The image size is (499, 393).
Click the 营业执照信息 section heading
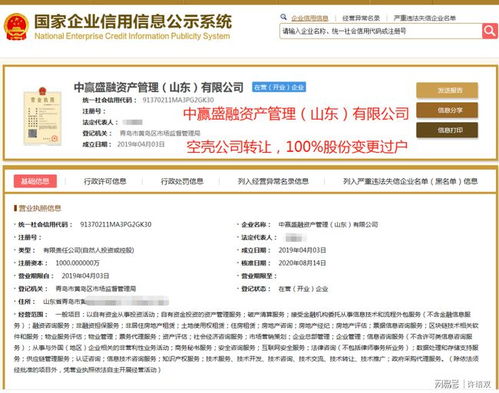40,208
